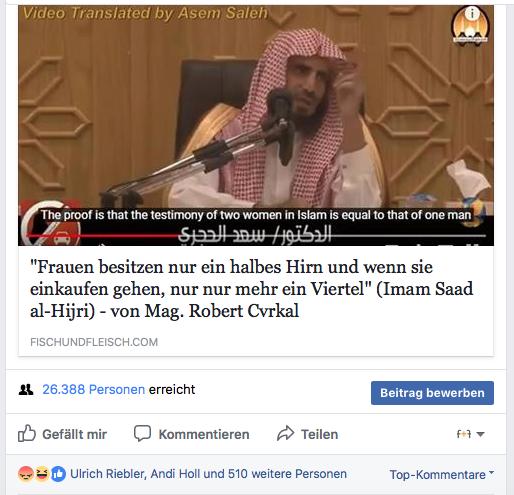The height and width of the screenshot is (495, 514).
Task: Open the Frauen besitzen article headline
Action: click(x=251, y=289)
